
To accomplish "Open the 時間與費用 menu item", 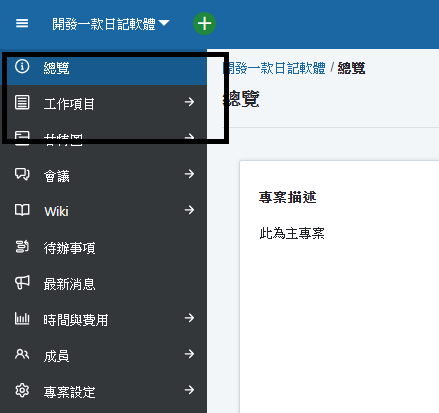I will [103, 318].
